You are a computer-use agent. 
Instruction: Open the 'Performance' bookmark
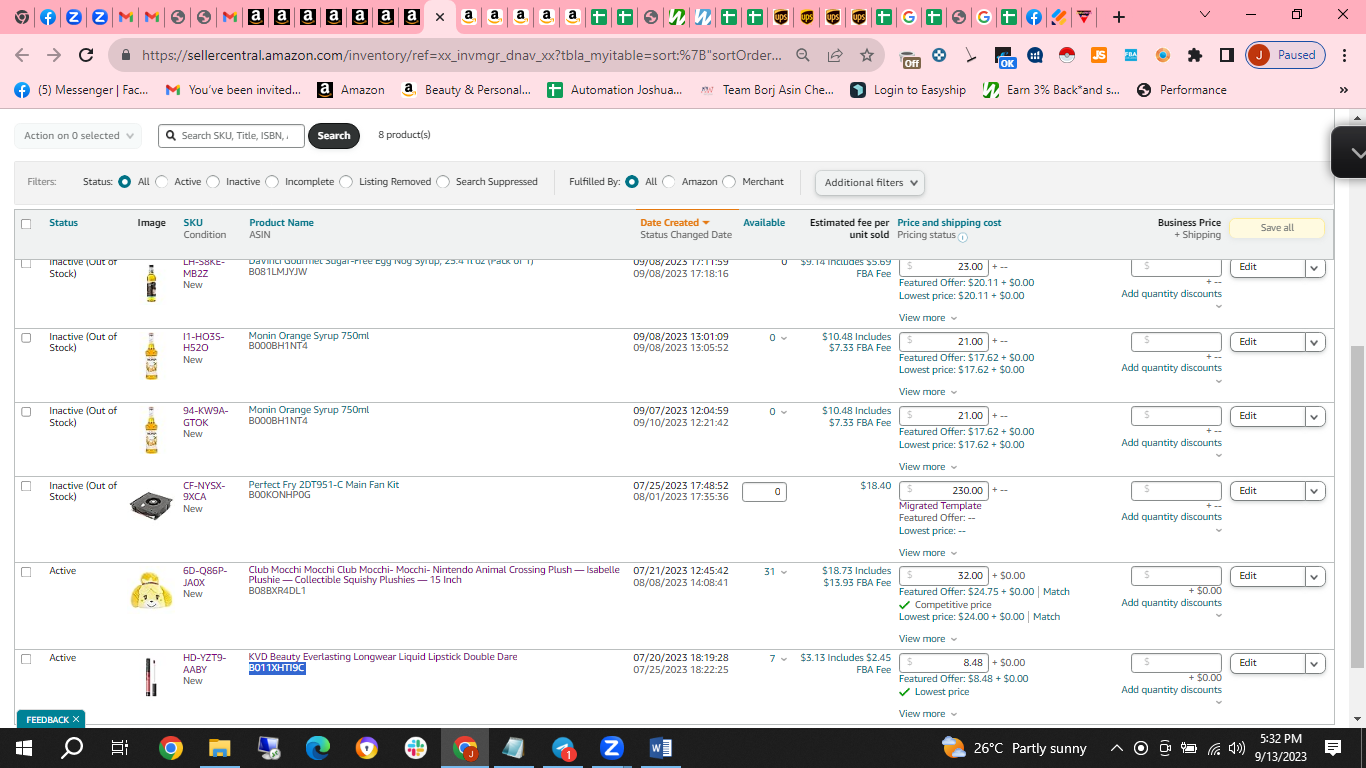[x=1182, y=90]
